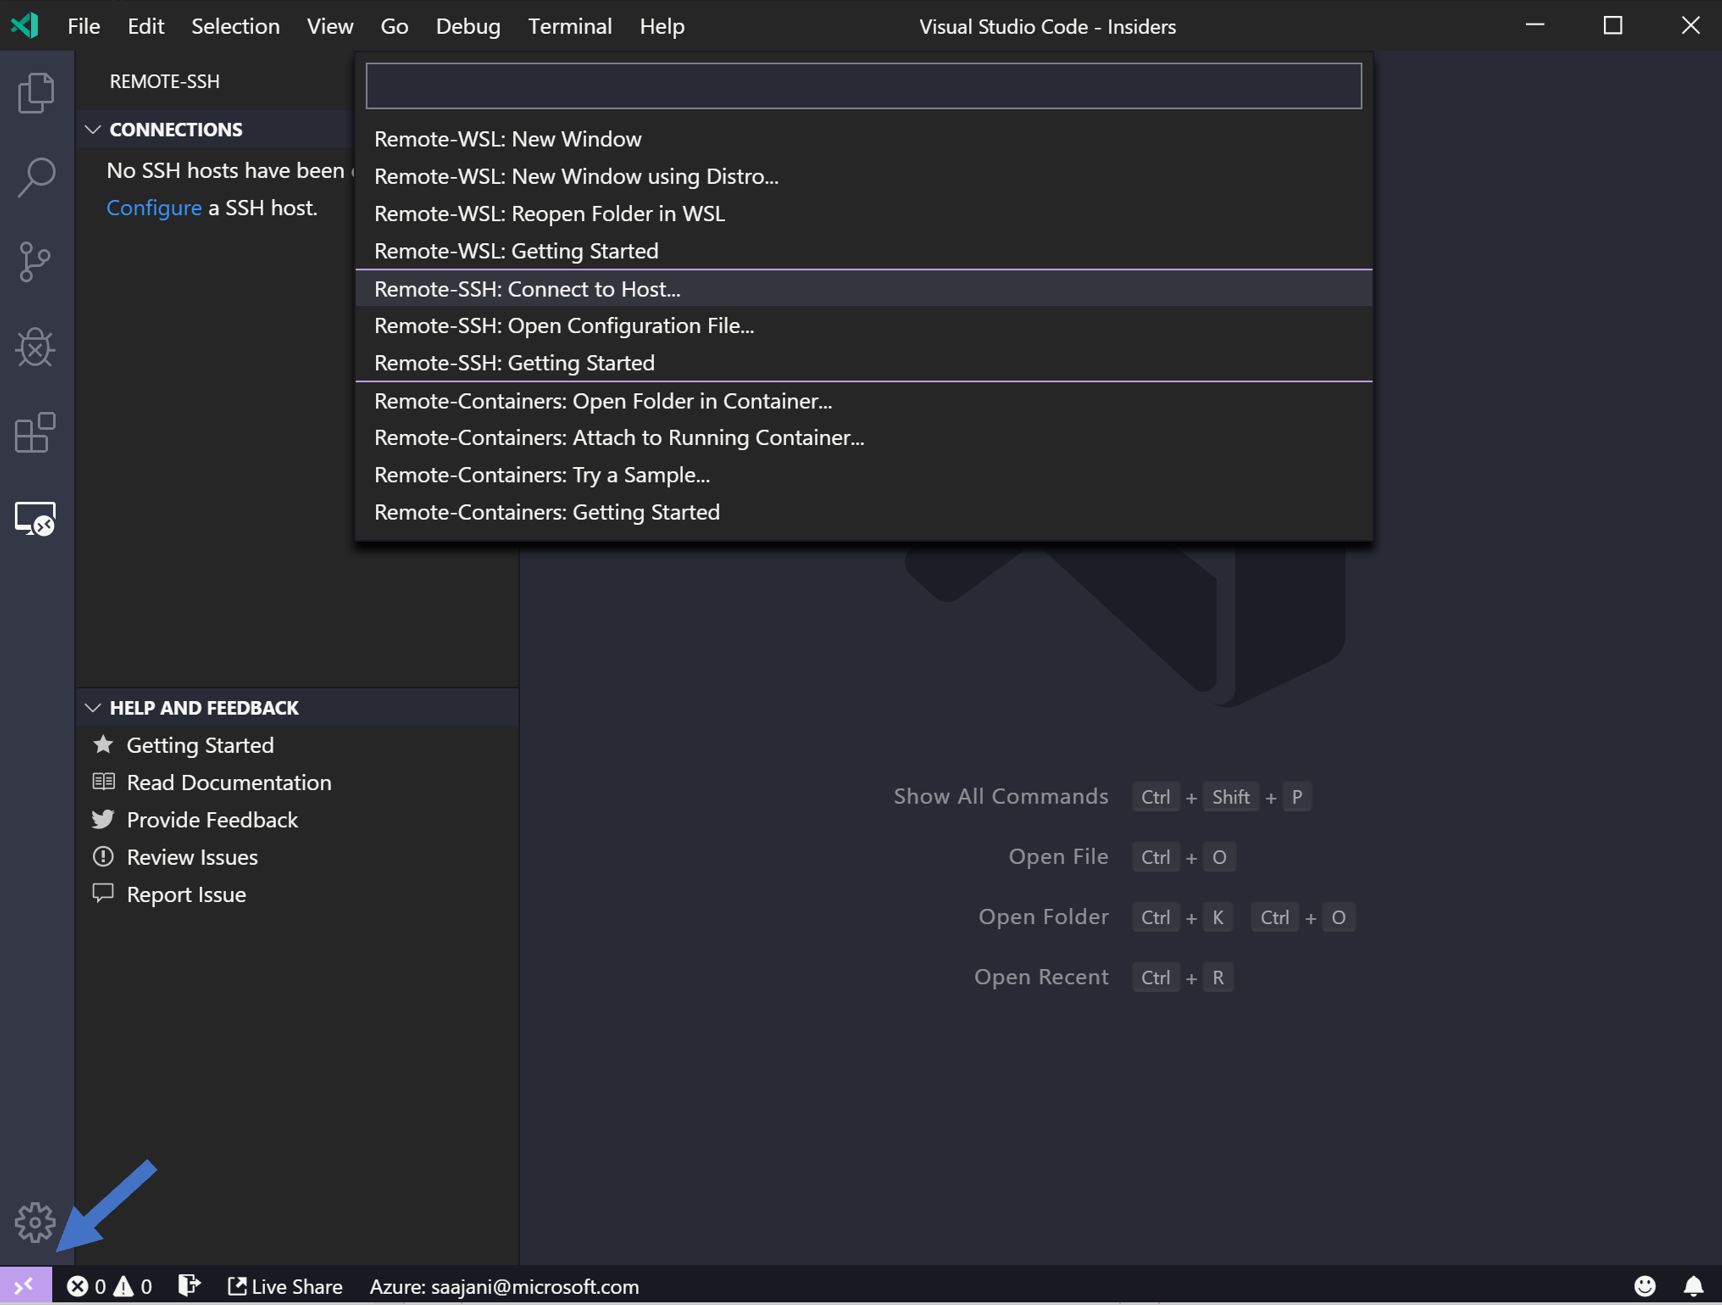The width and height of the screenshot is (1722, 1305).
Task: Open the Source Control view
Action: (x=36, y=262)
